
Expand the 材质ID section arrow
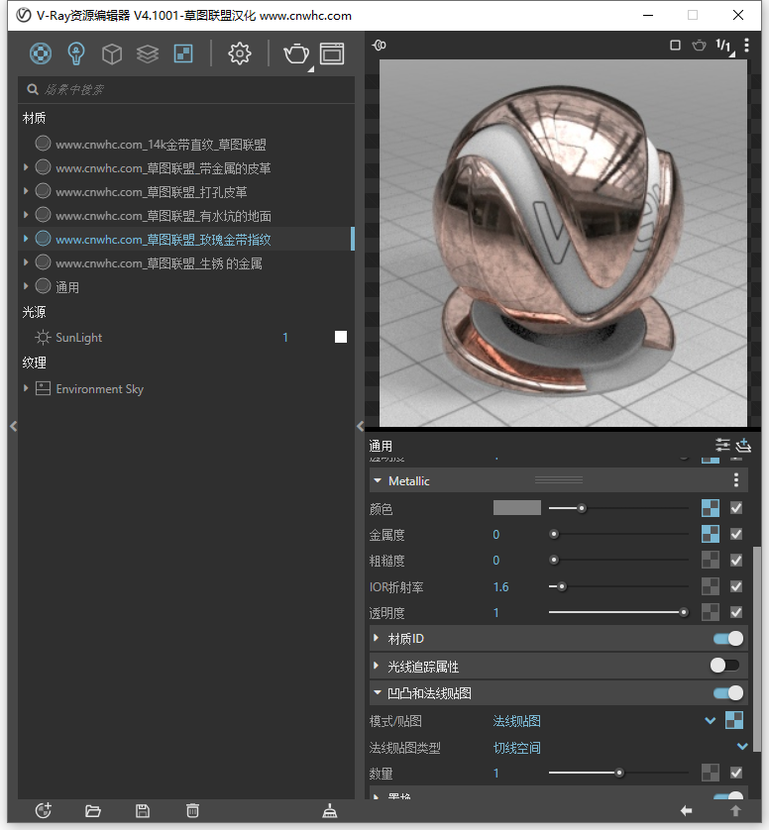coord(376,638)
